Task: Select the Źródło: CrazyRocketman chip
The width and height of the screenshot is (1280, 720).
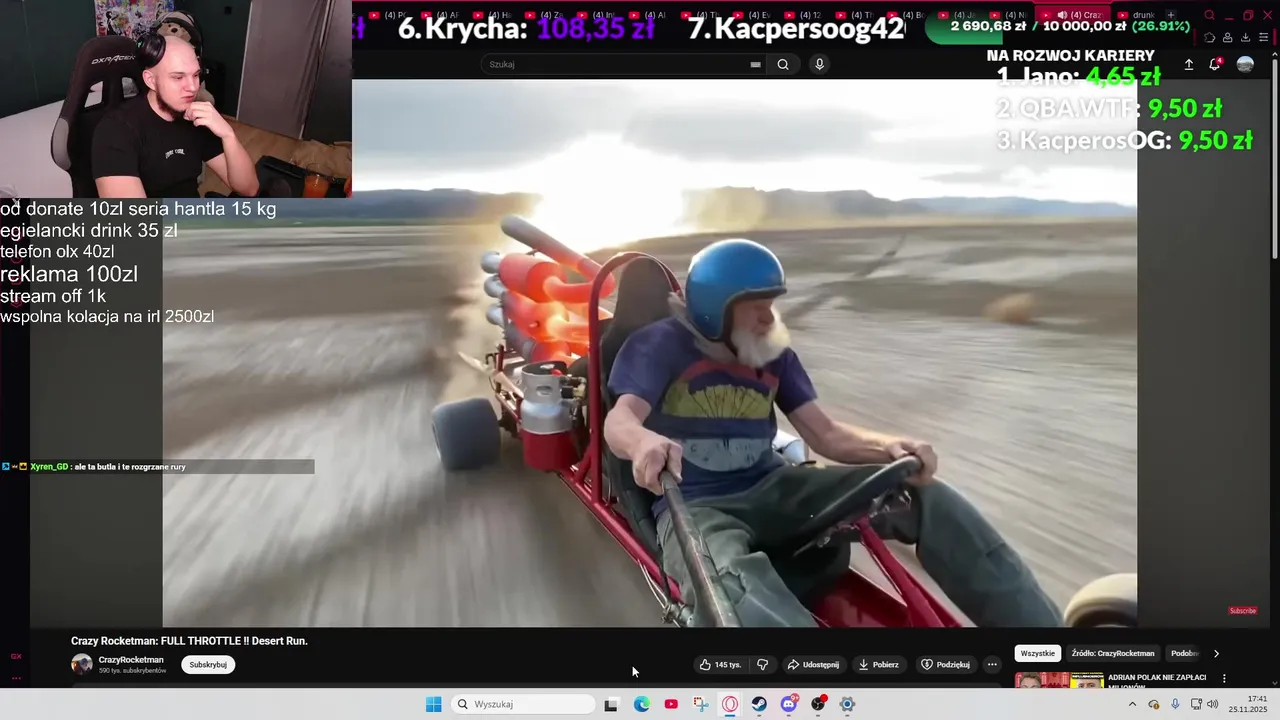Action: pyautogui.click(x=1112, y=653)
